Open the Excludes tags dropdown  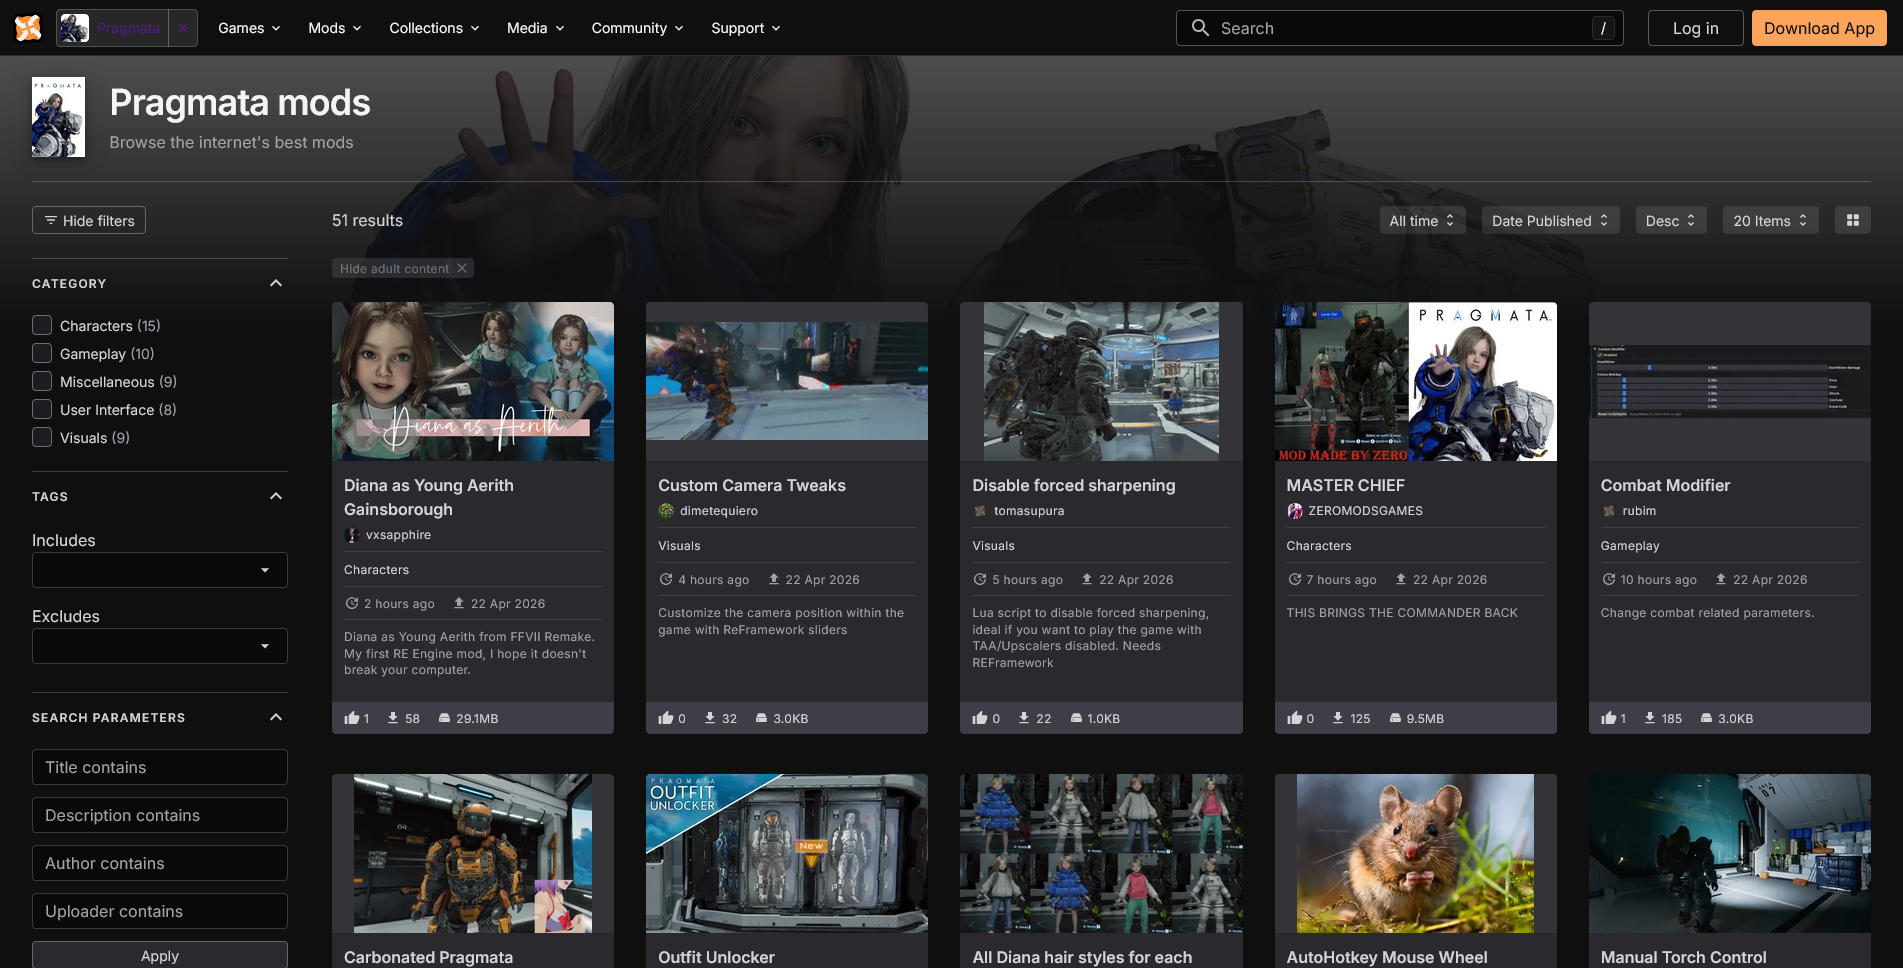(160, 646)
